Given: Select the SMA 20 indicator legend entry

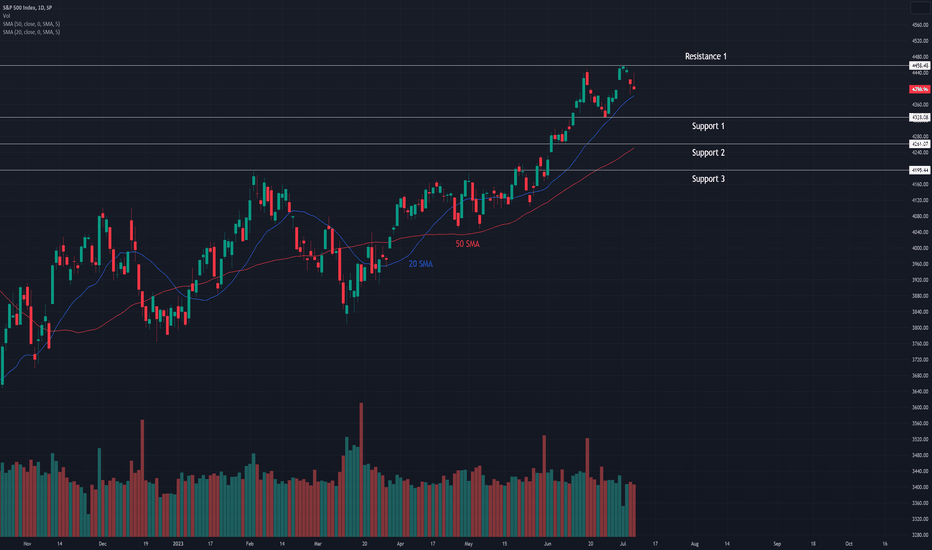Looking at the screenshot, I should tap(31, 32).
